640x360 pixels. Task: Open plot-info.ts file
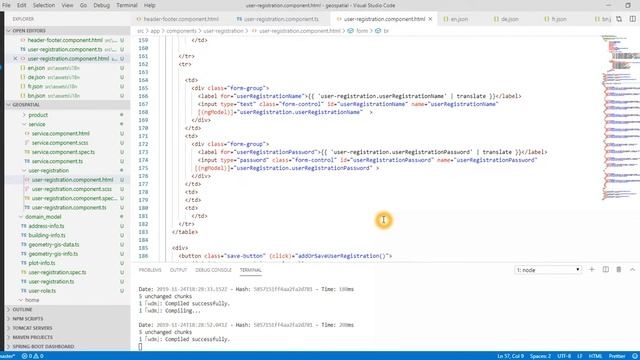pyautogui.click(x=42, y=263)
